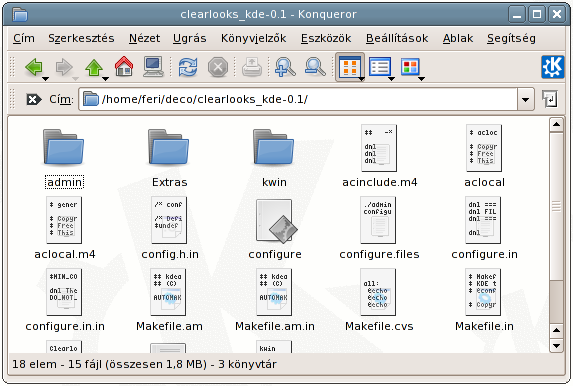Click the Go button beside address bar
The image size is (573, 386).
(550, 99)
